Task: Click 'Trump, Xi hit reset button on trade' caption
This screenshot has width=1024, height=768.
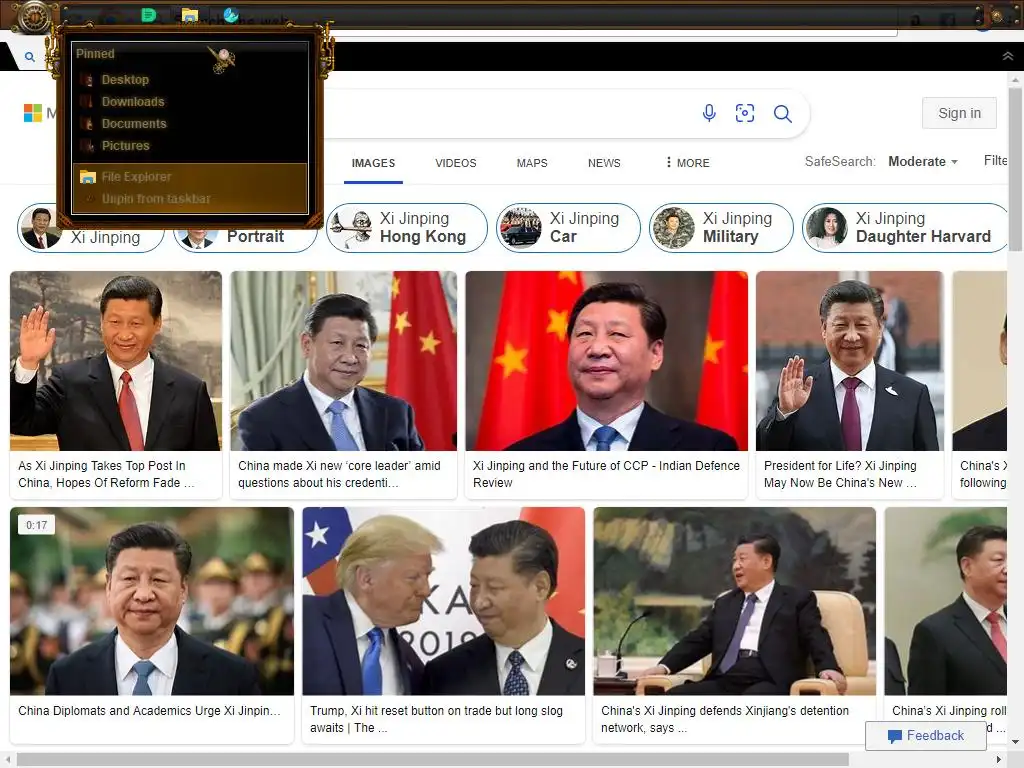Action: [436, 719]
